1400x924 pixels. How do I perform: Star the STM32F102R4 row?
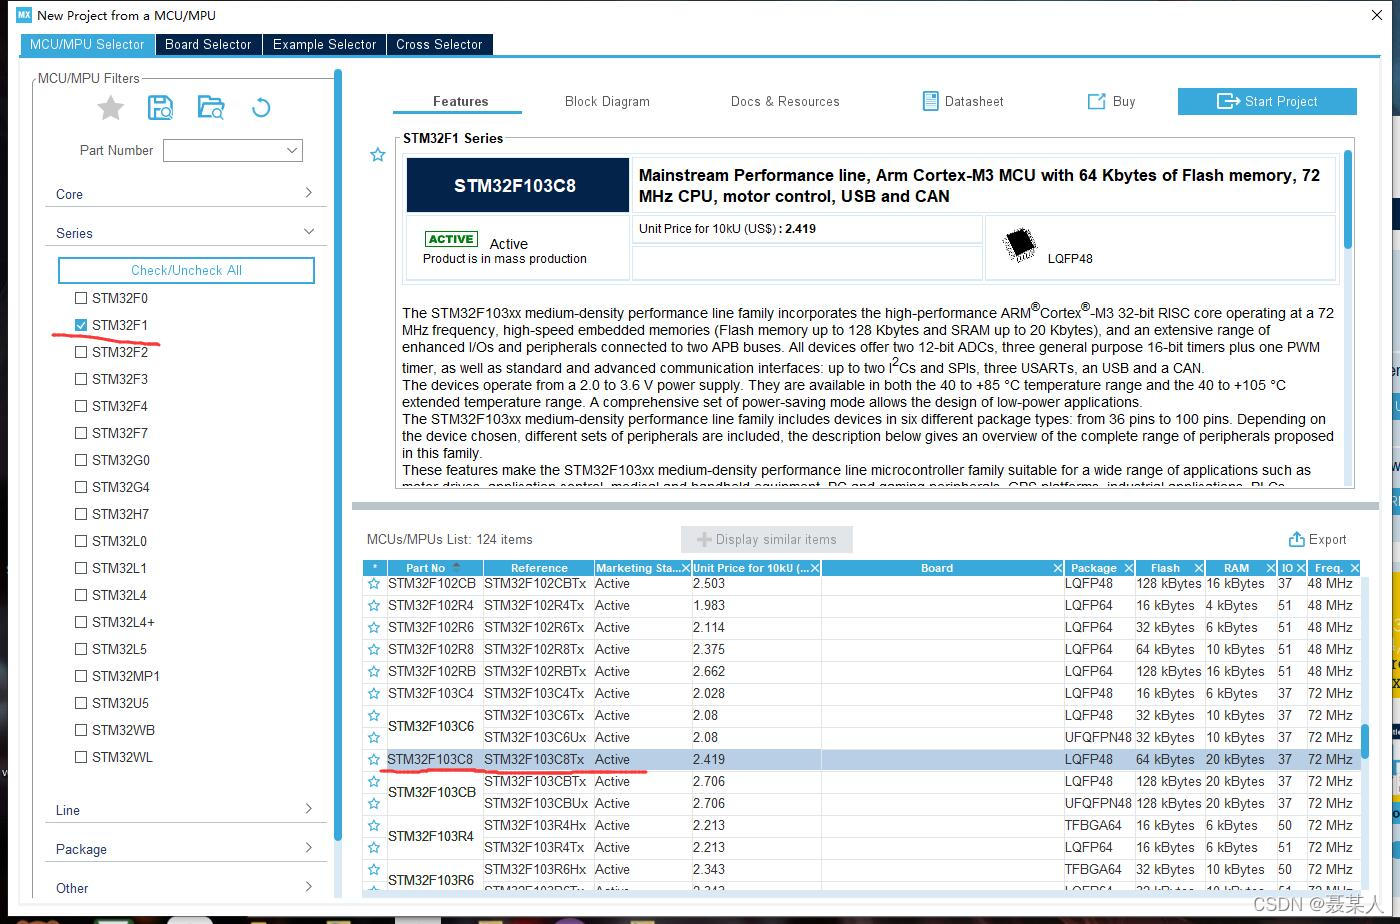pos(374,605)
